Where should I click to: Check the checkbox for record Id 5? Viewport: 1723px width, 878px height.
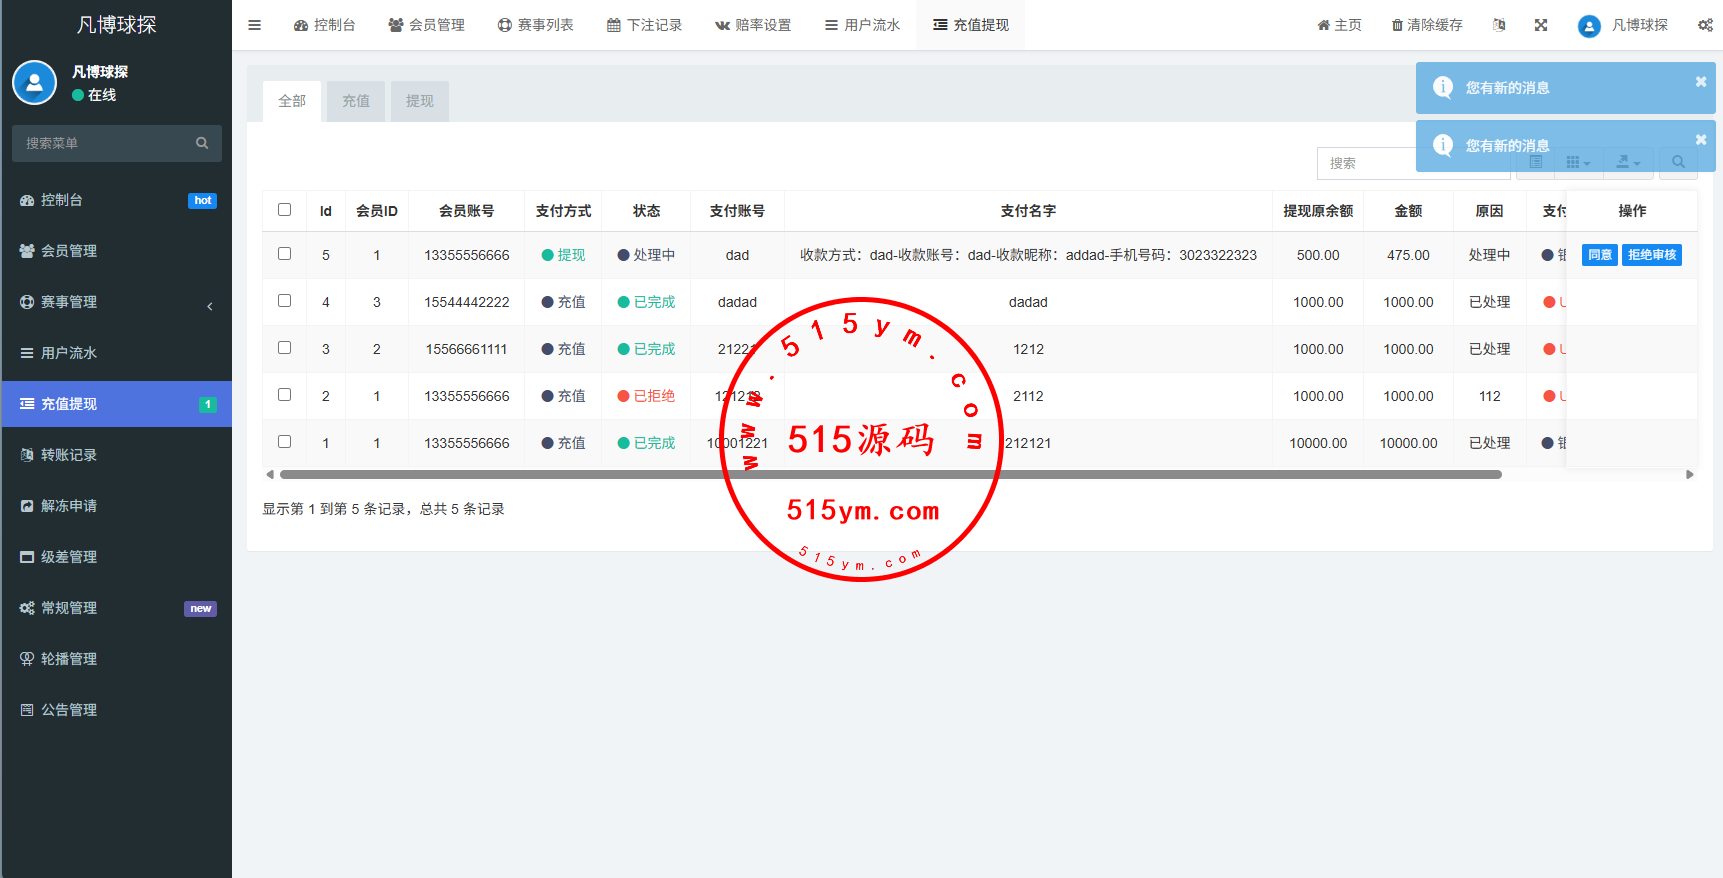(284, 254)
